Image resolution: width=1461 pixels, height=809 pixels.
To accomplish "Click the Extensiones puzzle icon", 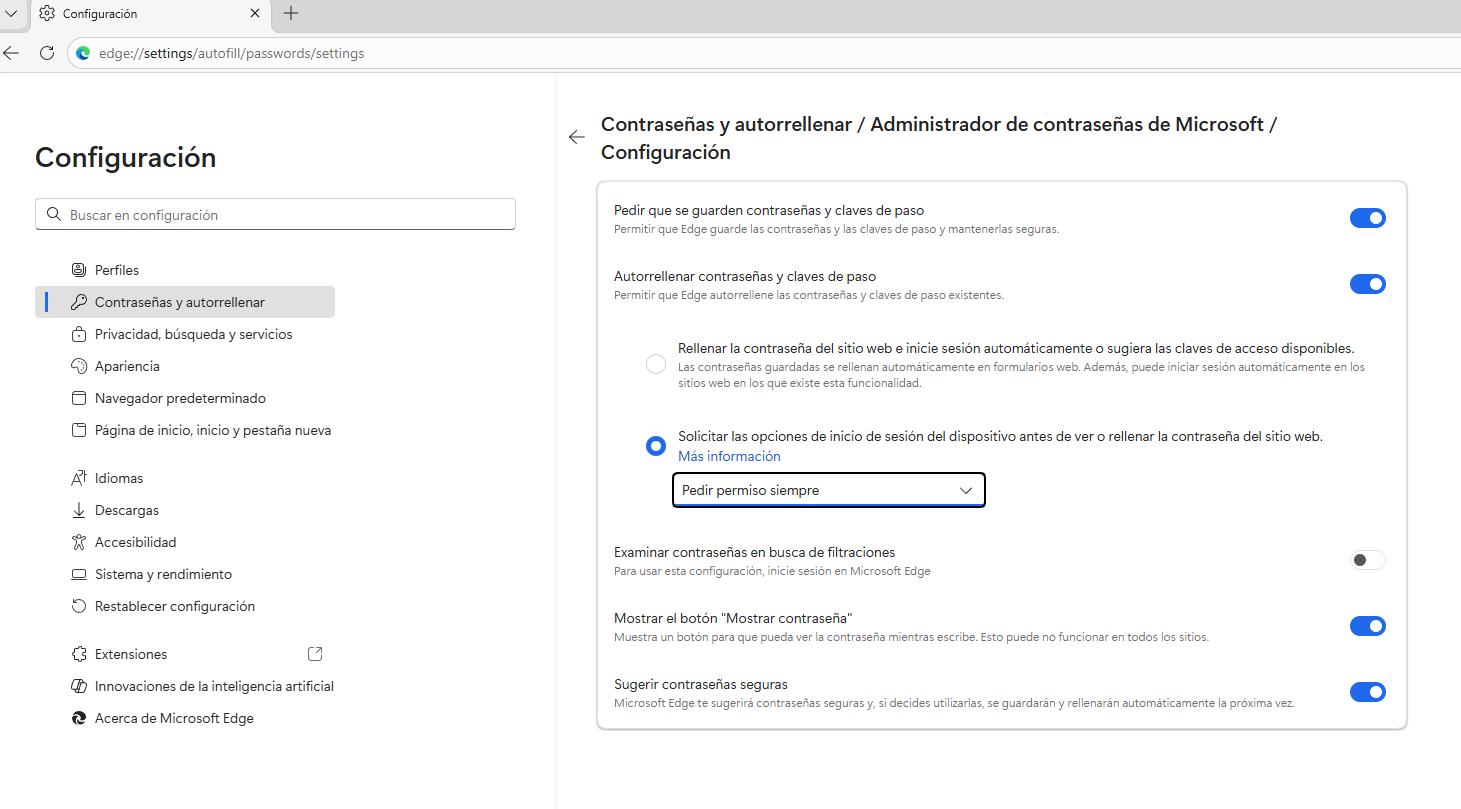I will [79, 654].
